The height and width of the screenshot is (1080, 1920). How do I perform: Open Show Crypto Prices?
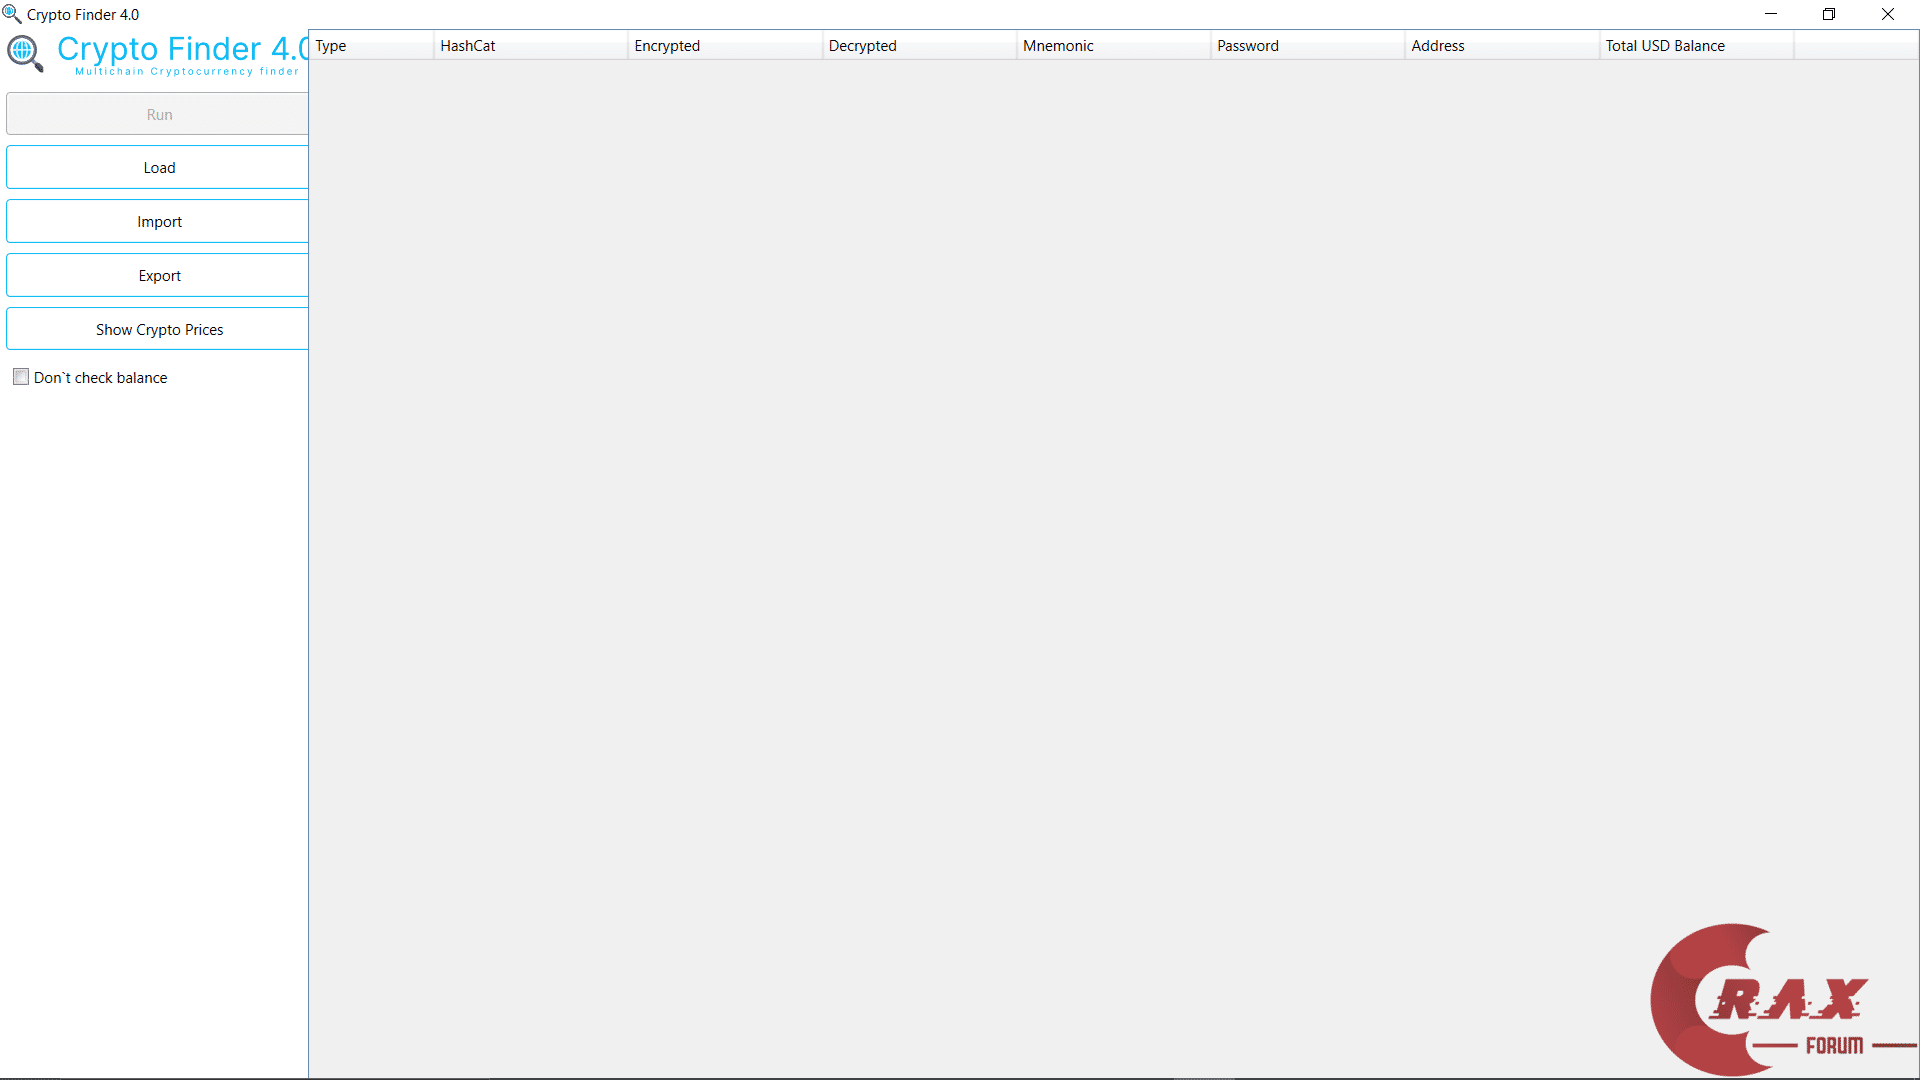tap(158, 329)
